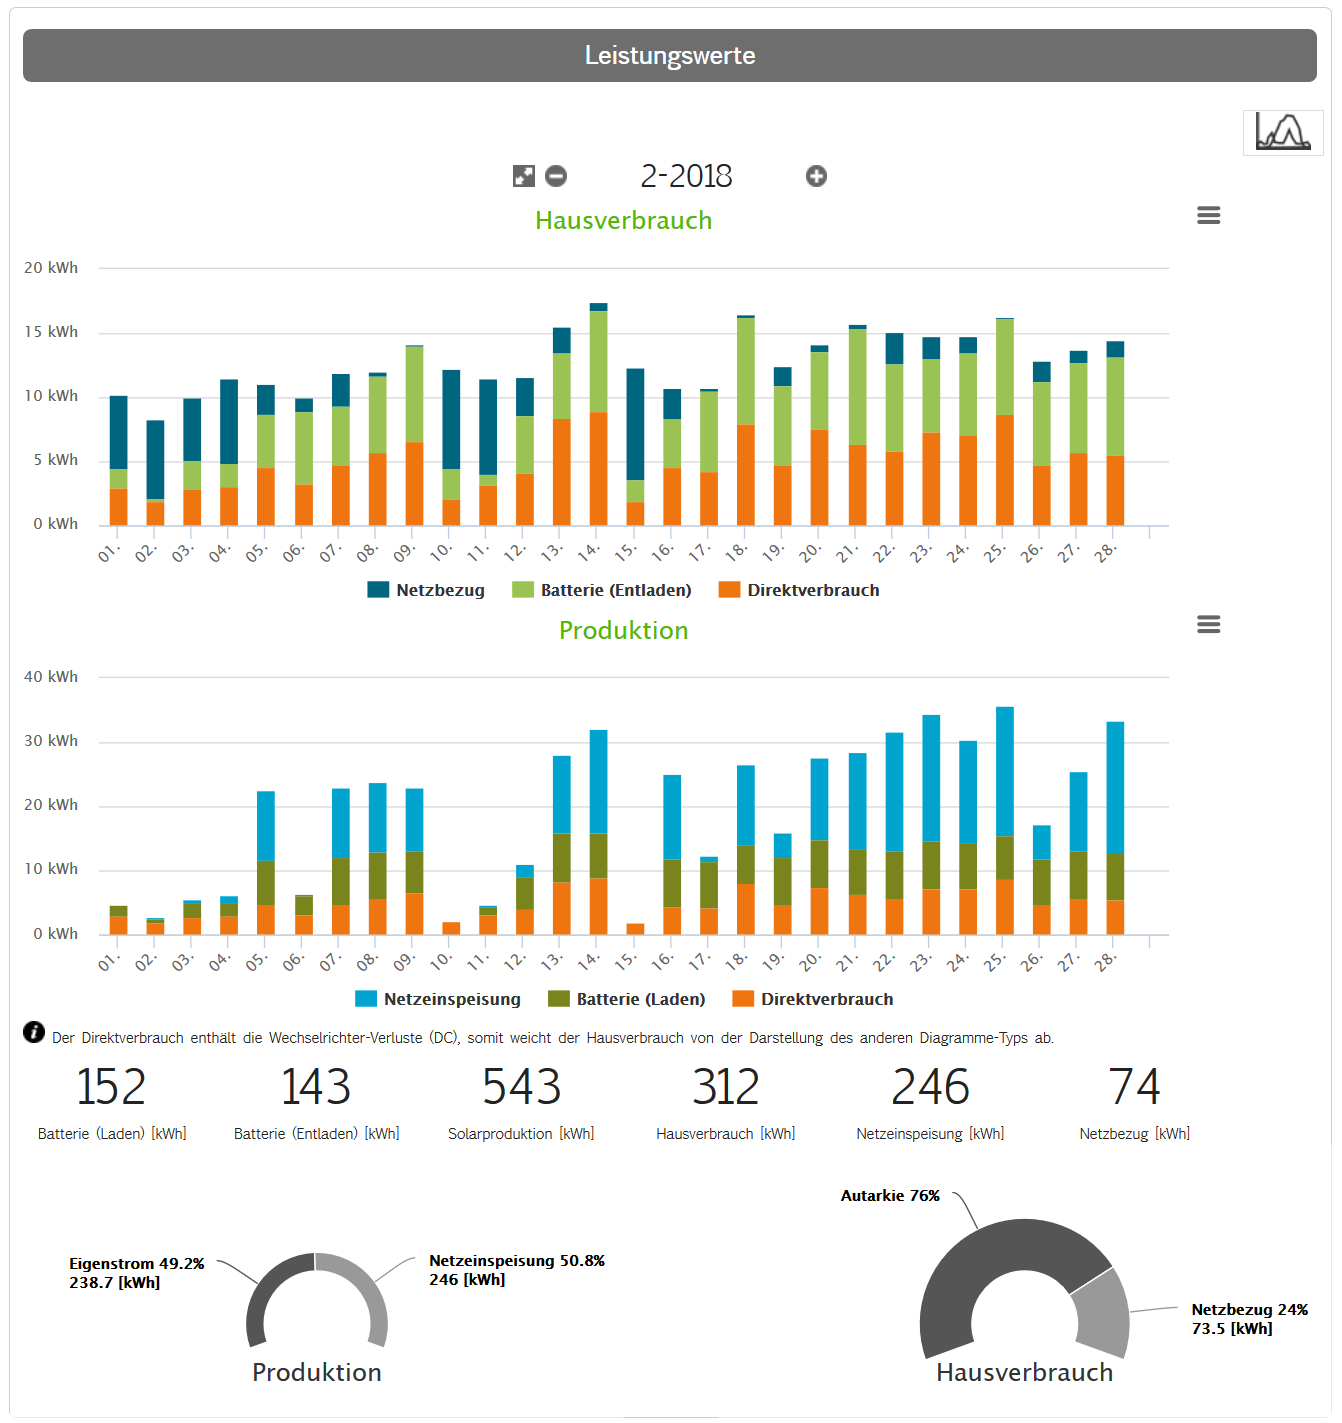Click the info icon beside the Direktverbrauch note
This screenshot has height=1423, width=1342.
[34, 1032]
